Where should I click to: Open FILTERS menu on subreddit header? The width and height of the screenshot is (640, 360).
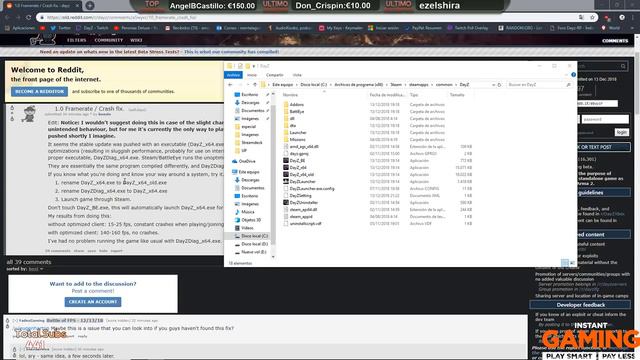coord(77,40)
